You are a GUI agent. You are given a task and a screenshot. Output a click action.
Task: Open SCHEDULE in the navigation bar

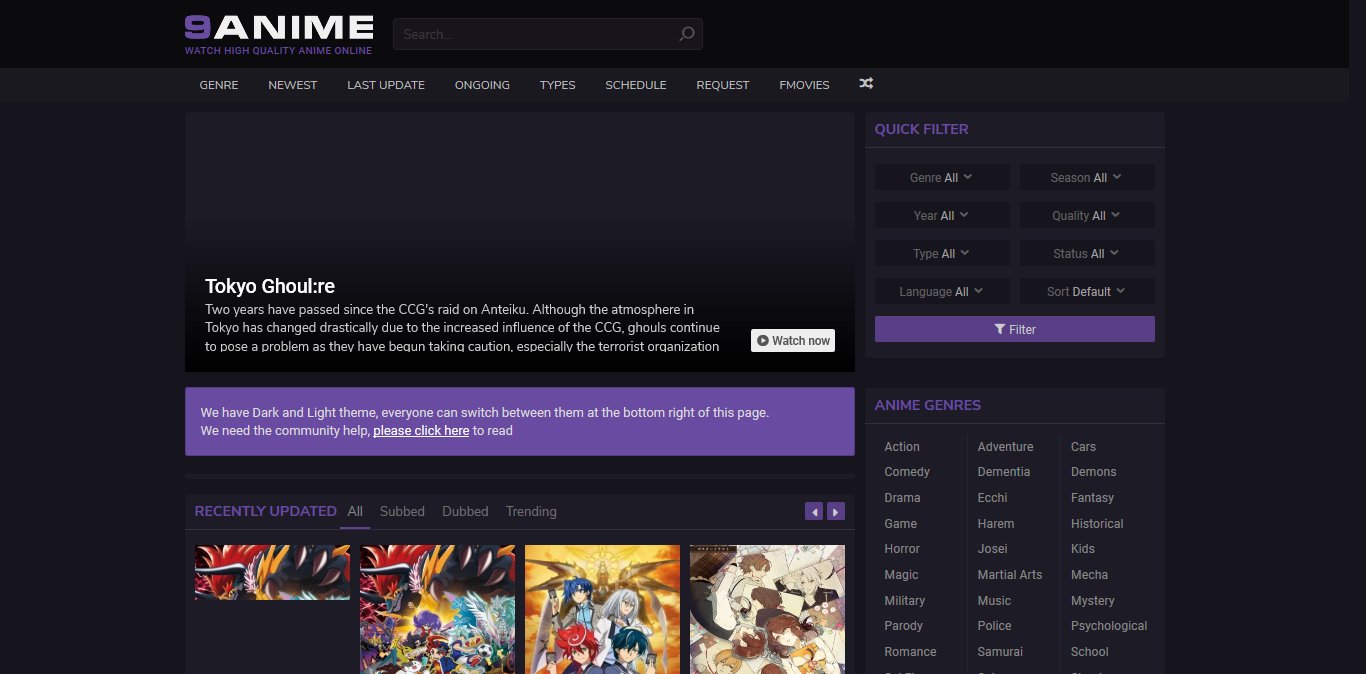pos(636,85)
